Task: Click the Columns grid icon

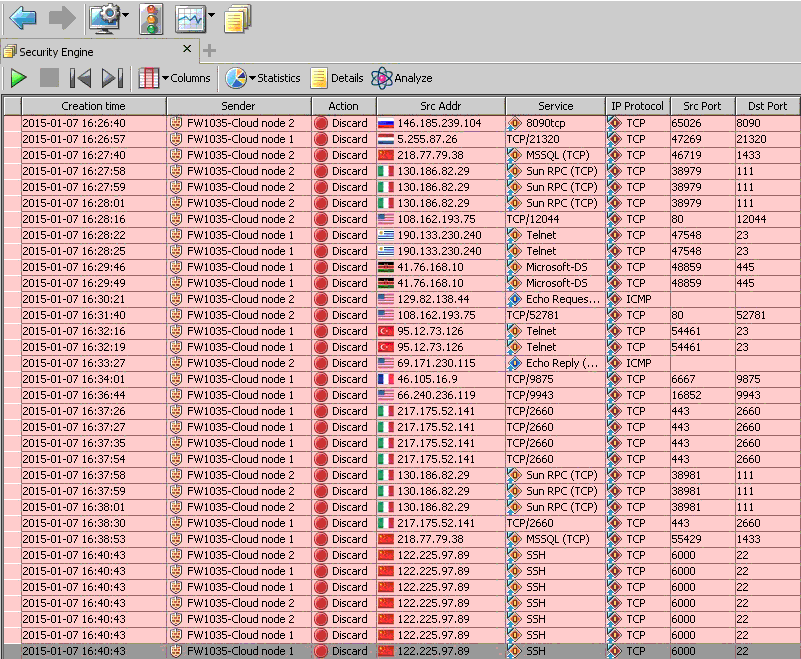Action: (149, 78)
